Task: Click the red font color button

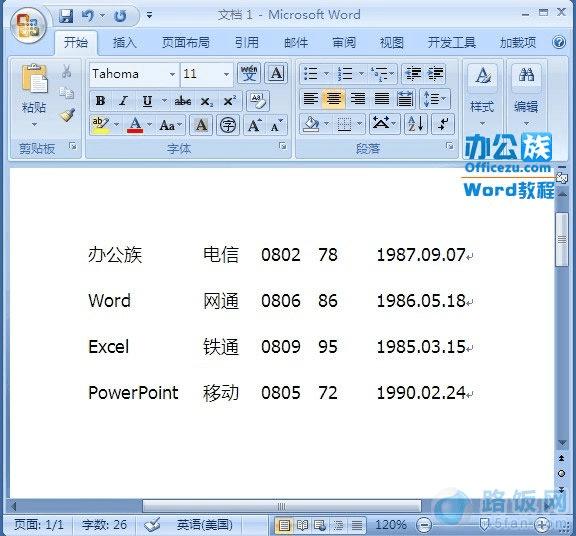Action: (x=135, y=125)
